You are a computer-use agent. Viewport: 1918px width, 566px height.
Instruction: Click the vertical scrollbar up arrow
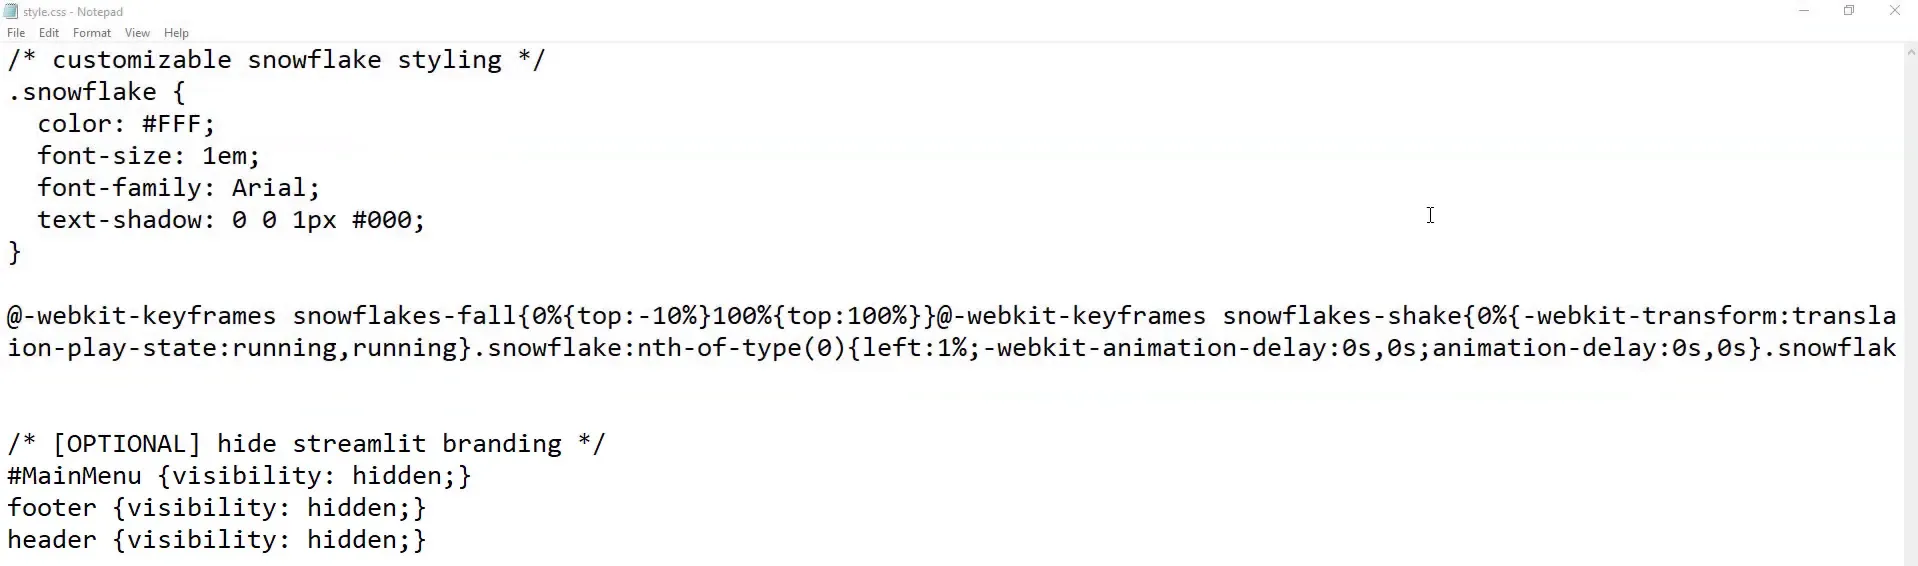click(x=1910, y=52)
